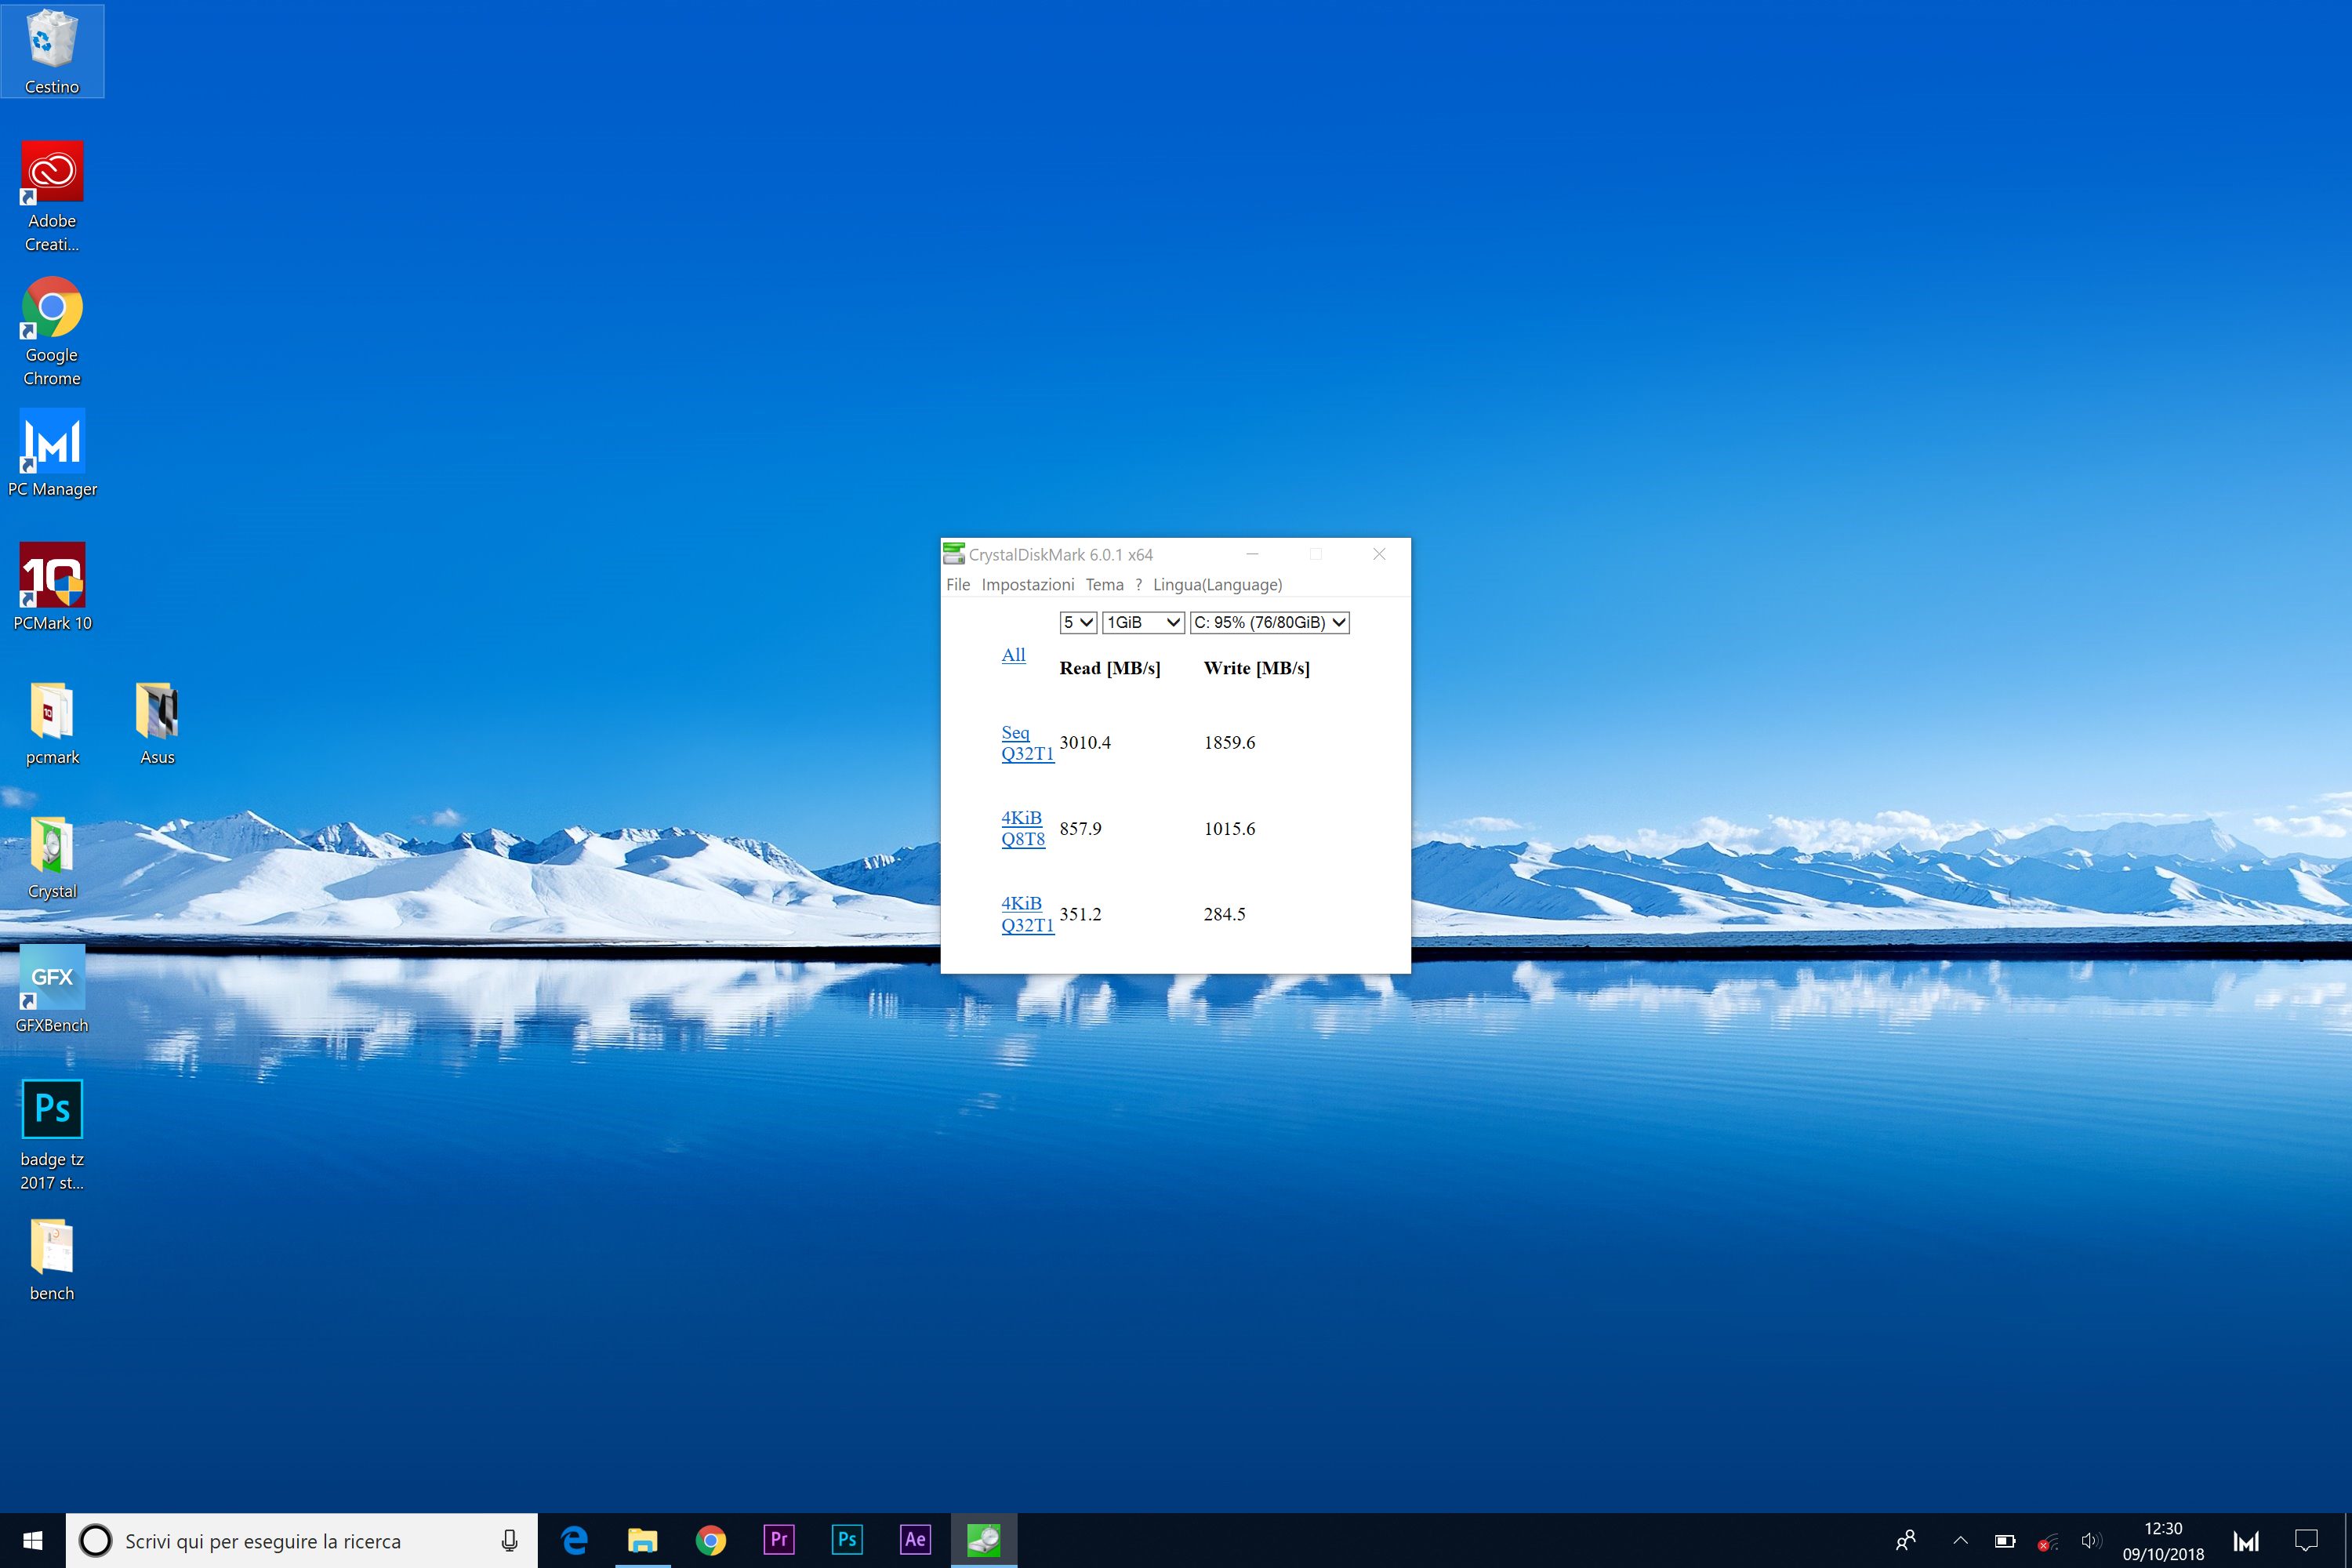
Task: Open the drive C: 95% dropdown
Action: pyautogui.click(x=1269, y=622)
